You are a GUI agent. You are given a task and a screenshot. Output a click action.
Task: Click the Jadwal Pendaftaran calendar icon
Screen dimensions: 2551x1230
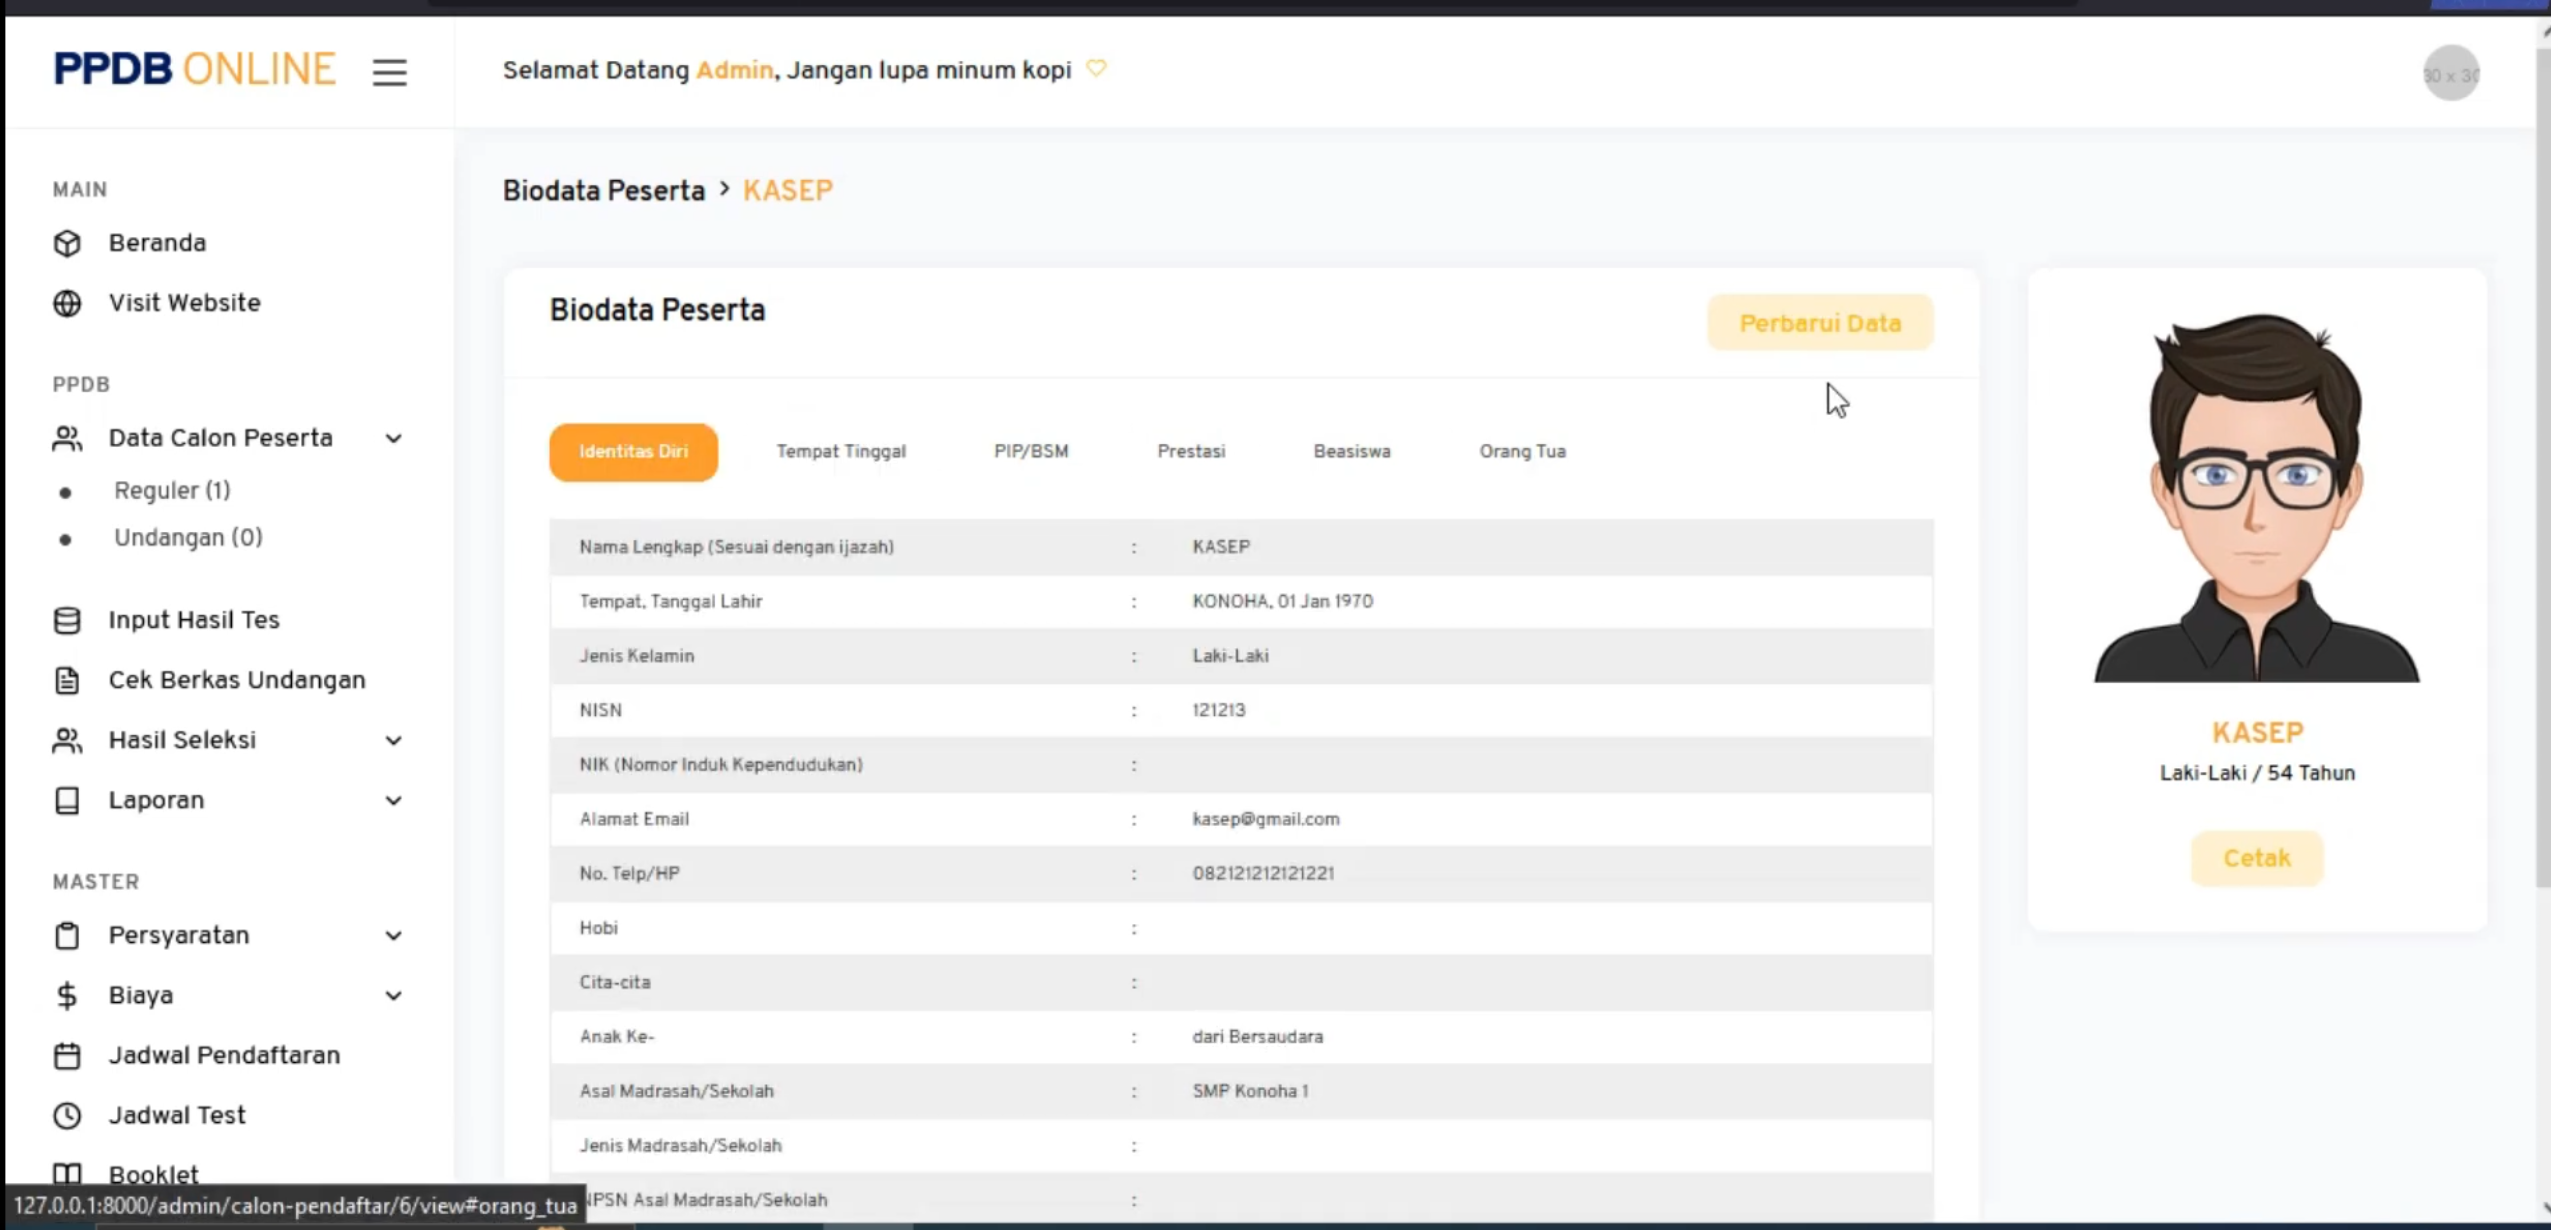(67, 1055)
